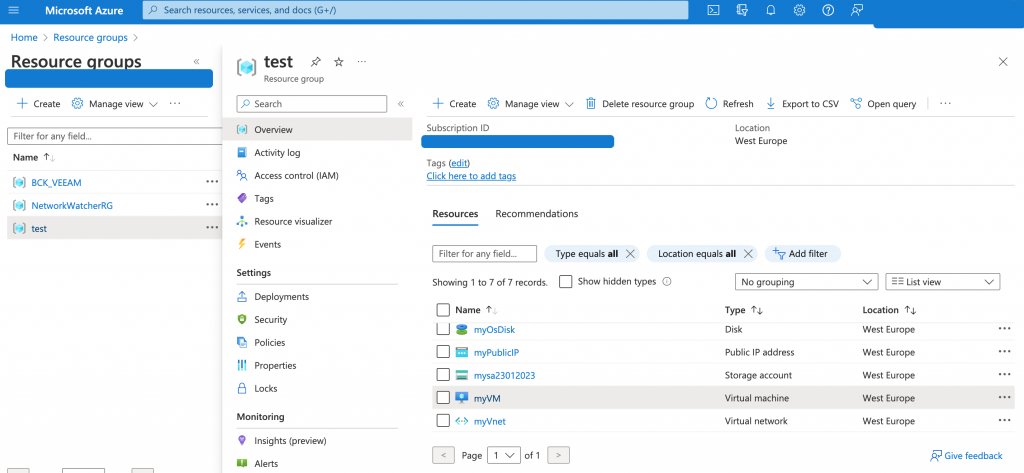
Task: Pin the test resource group to dashboard
Action: point(315,62)
